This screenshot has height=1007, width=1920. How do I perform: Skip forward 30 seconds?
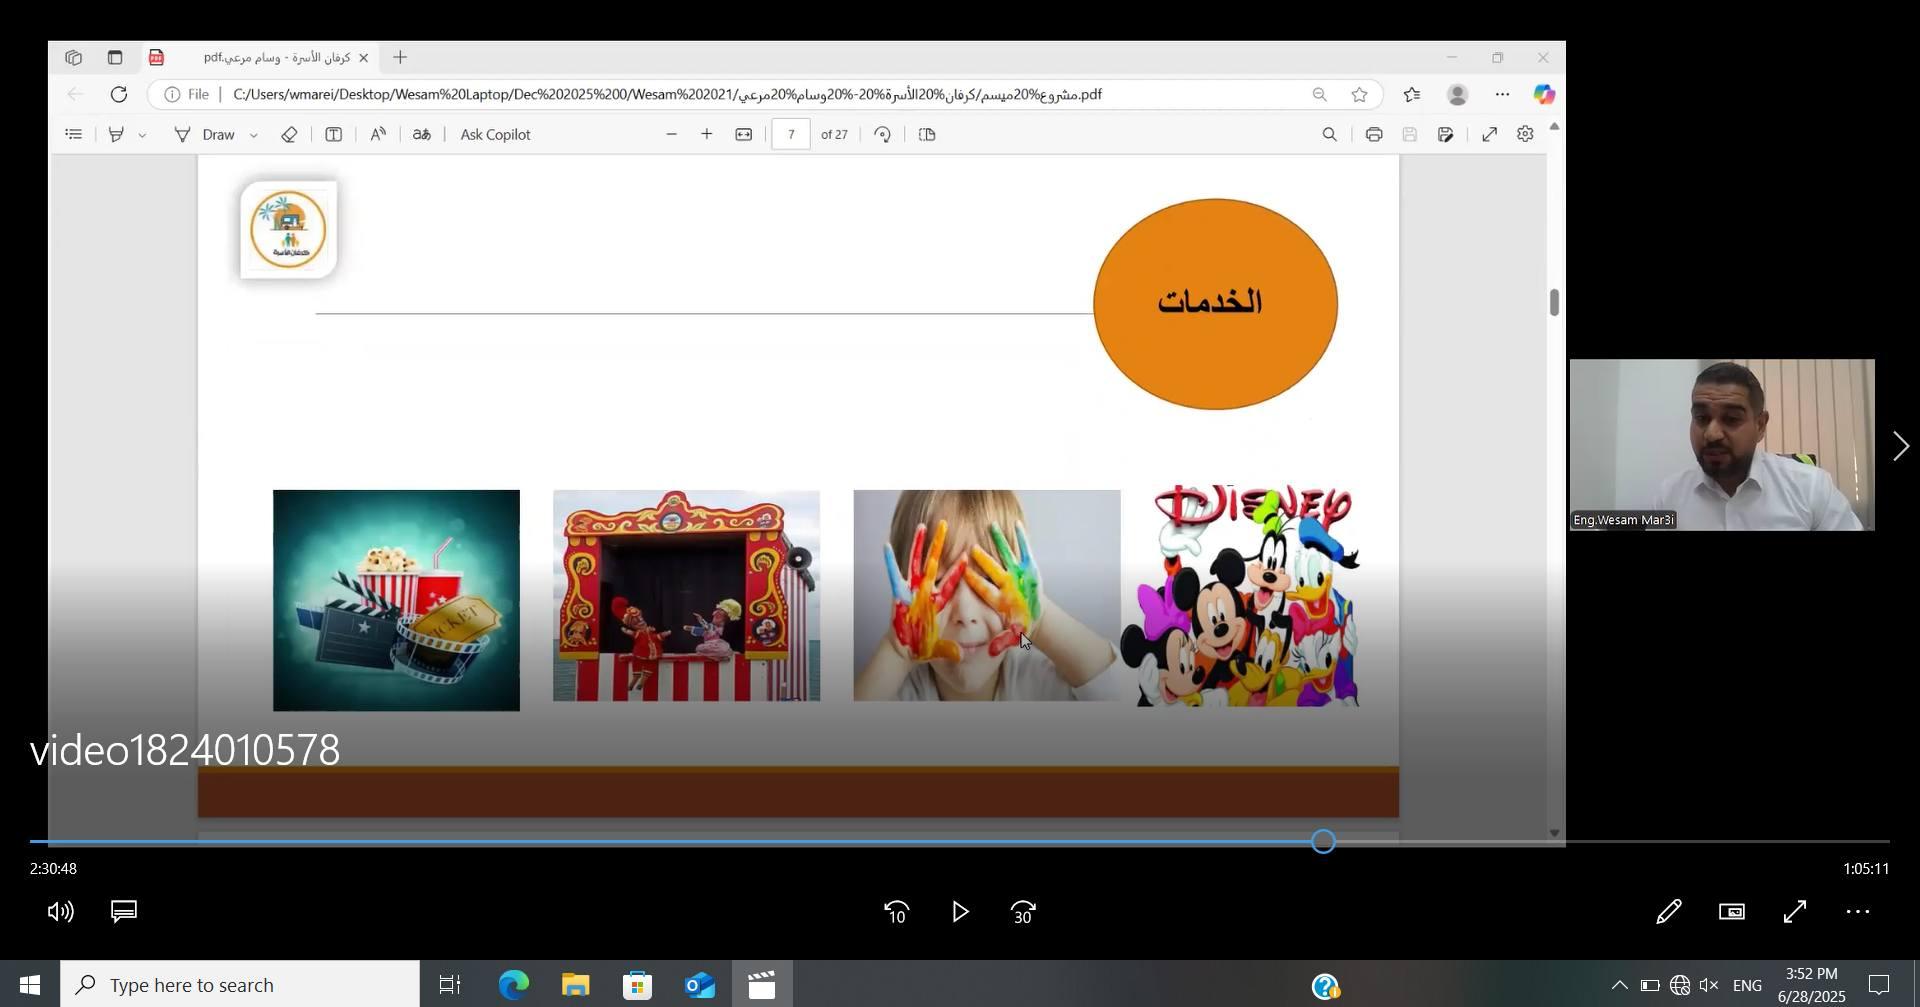(x=1023, y=912)
